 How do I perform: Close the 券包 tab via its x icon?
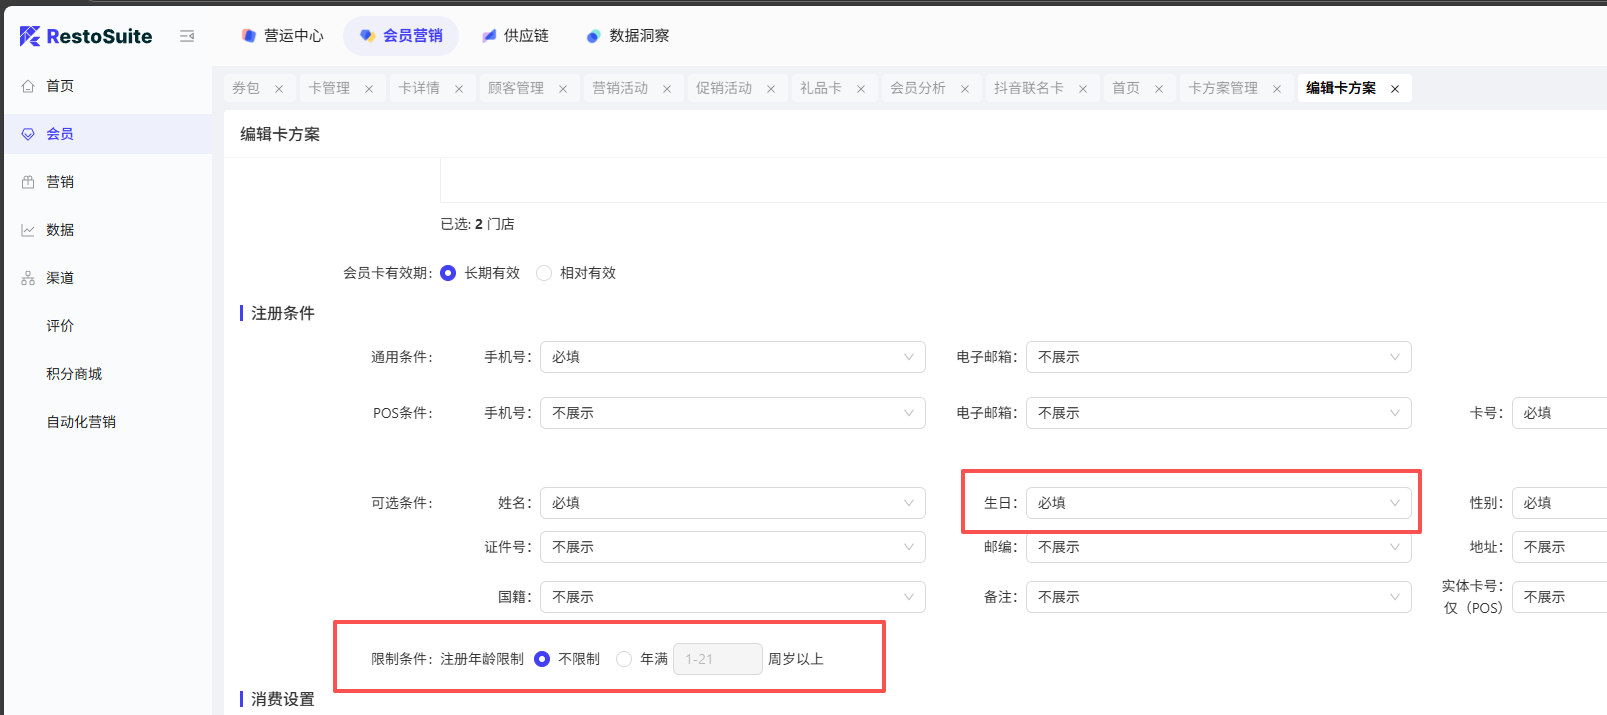click(x=279, y=89)
